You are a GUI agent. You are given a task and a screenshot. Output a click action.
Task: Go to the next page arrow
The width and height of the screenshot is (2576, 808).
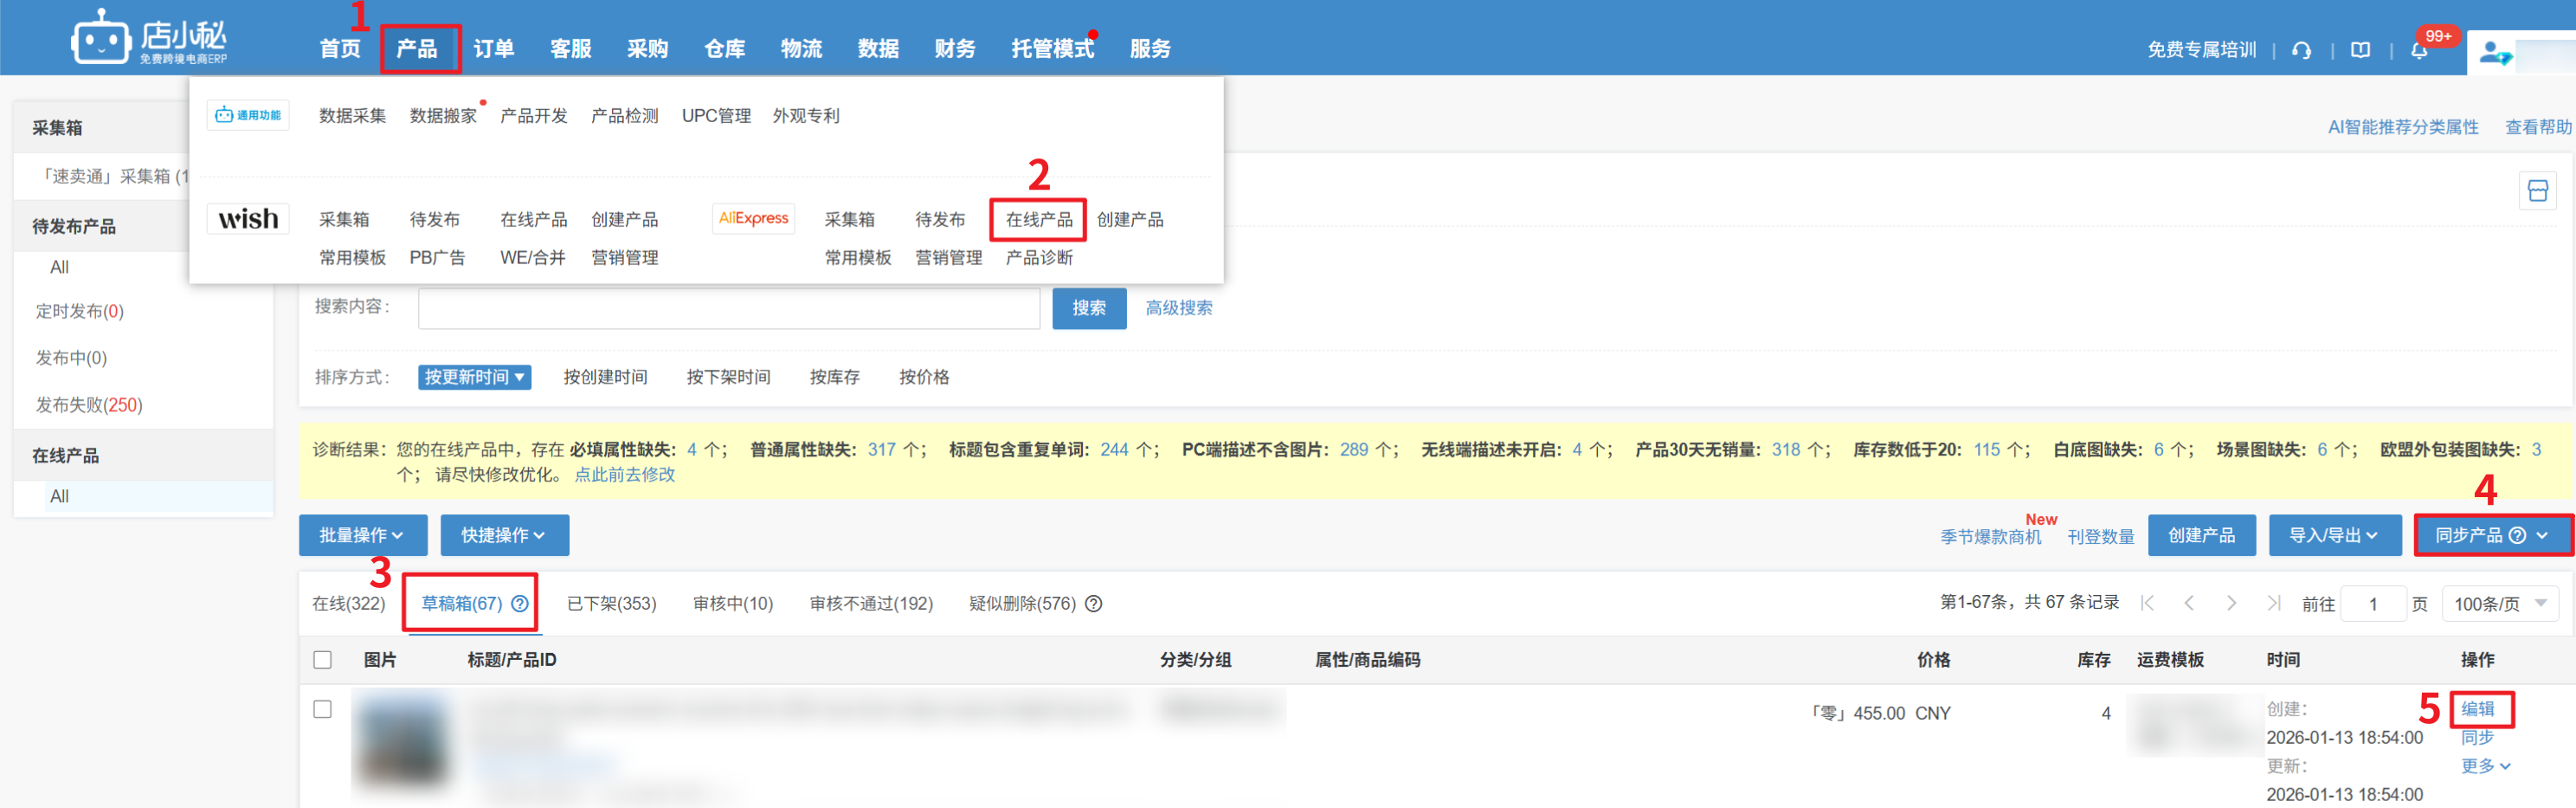2231,603
